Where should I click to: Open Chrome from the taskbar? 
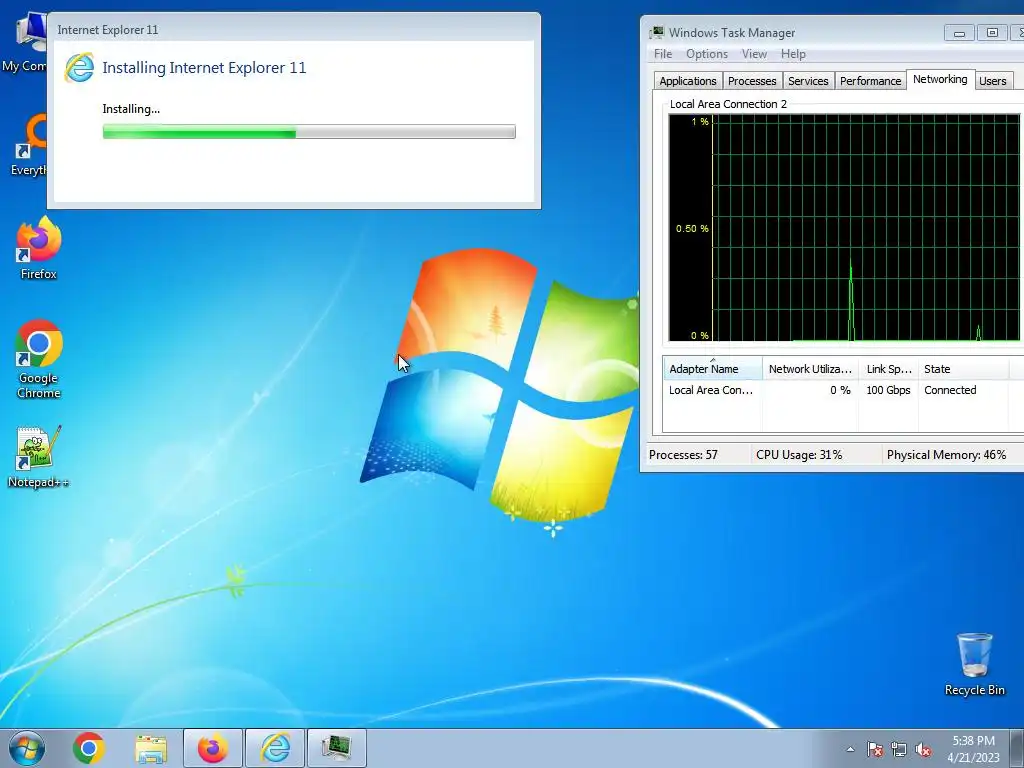tap(89, 748)
